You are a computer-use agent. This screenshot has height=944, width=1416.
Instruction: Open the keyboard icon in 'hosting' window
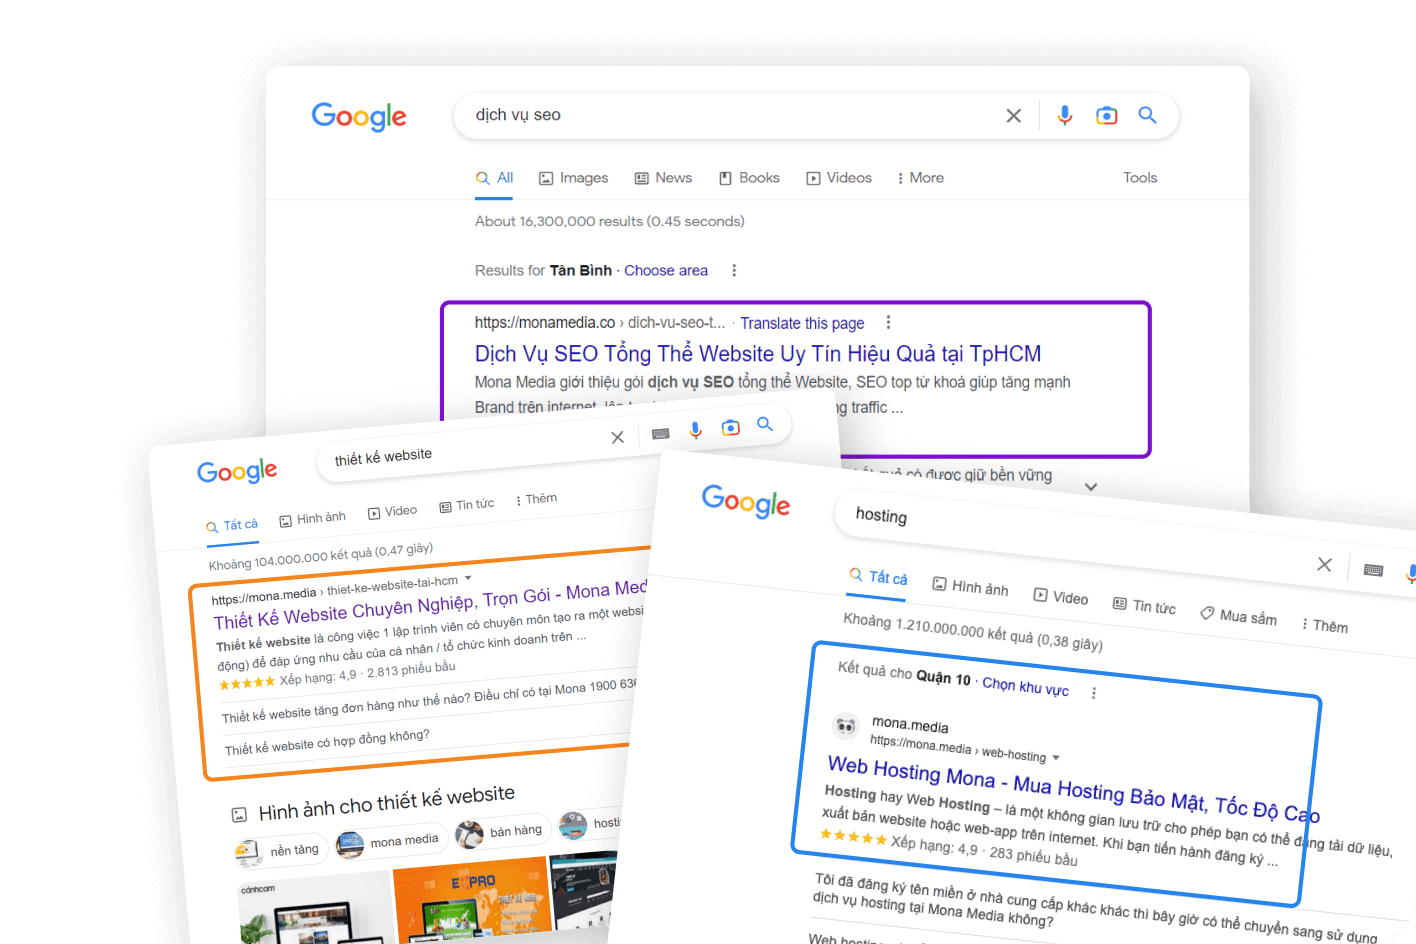1373,570
